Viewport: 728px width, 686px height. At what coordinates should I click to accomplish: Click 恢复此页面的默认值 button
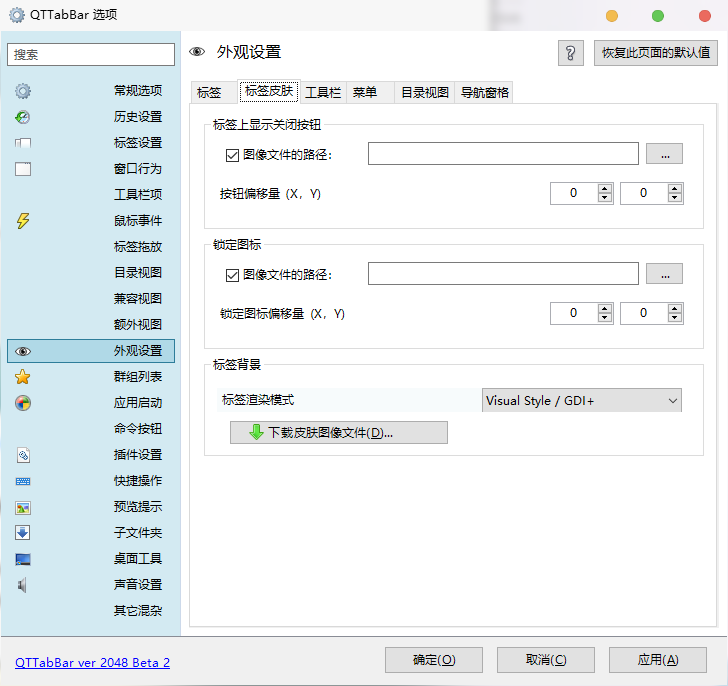656,53
